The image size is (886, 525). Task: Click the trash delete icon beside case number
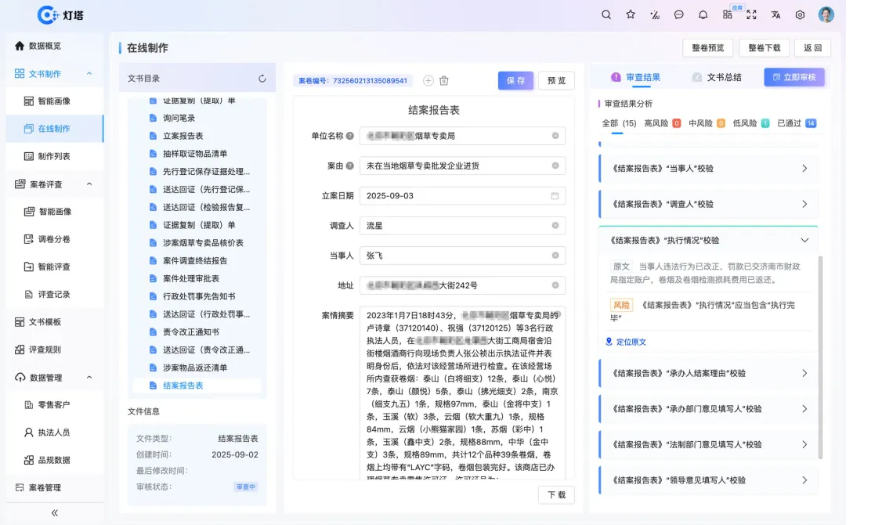point(444,81)
